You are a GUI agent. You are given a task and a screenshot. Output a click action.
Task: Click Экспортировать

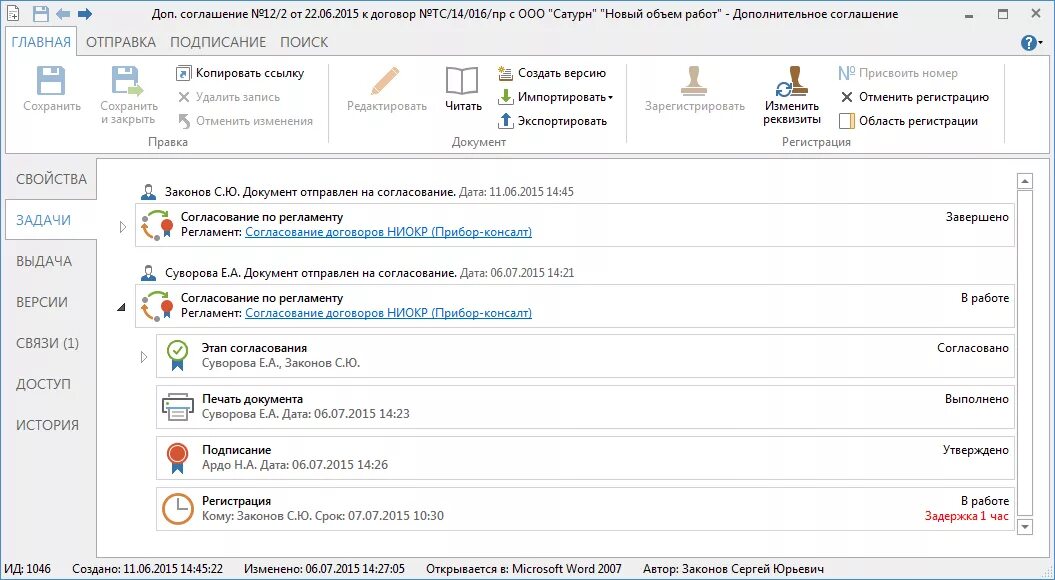[x=552, y=121]
